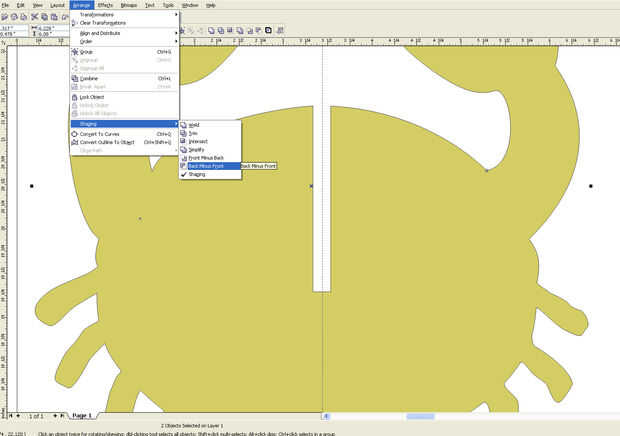Viewport: 620px width, 436px height.
Task: Select Weld in the Shaping submenu
Action: 210,125
